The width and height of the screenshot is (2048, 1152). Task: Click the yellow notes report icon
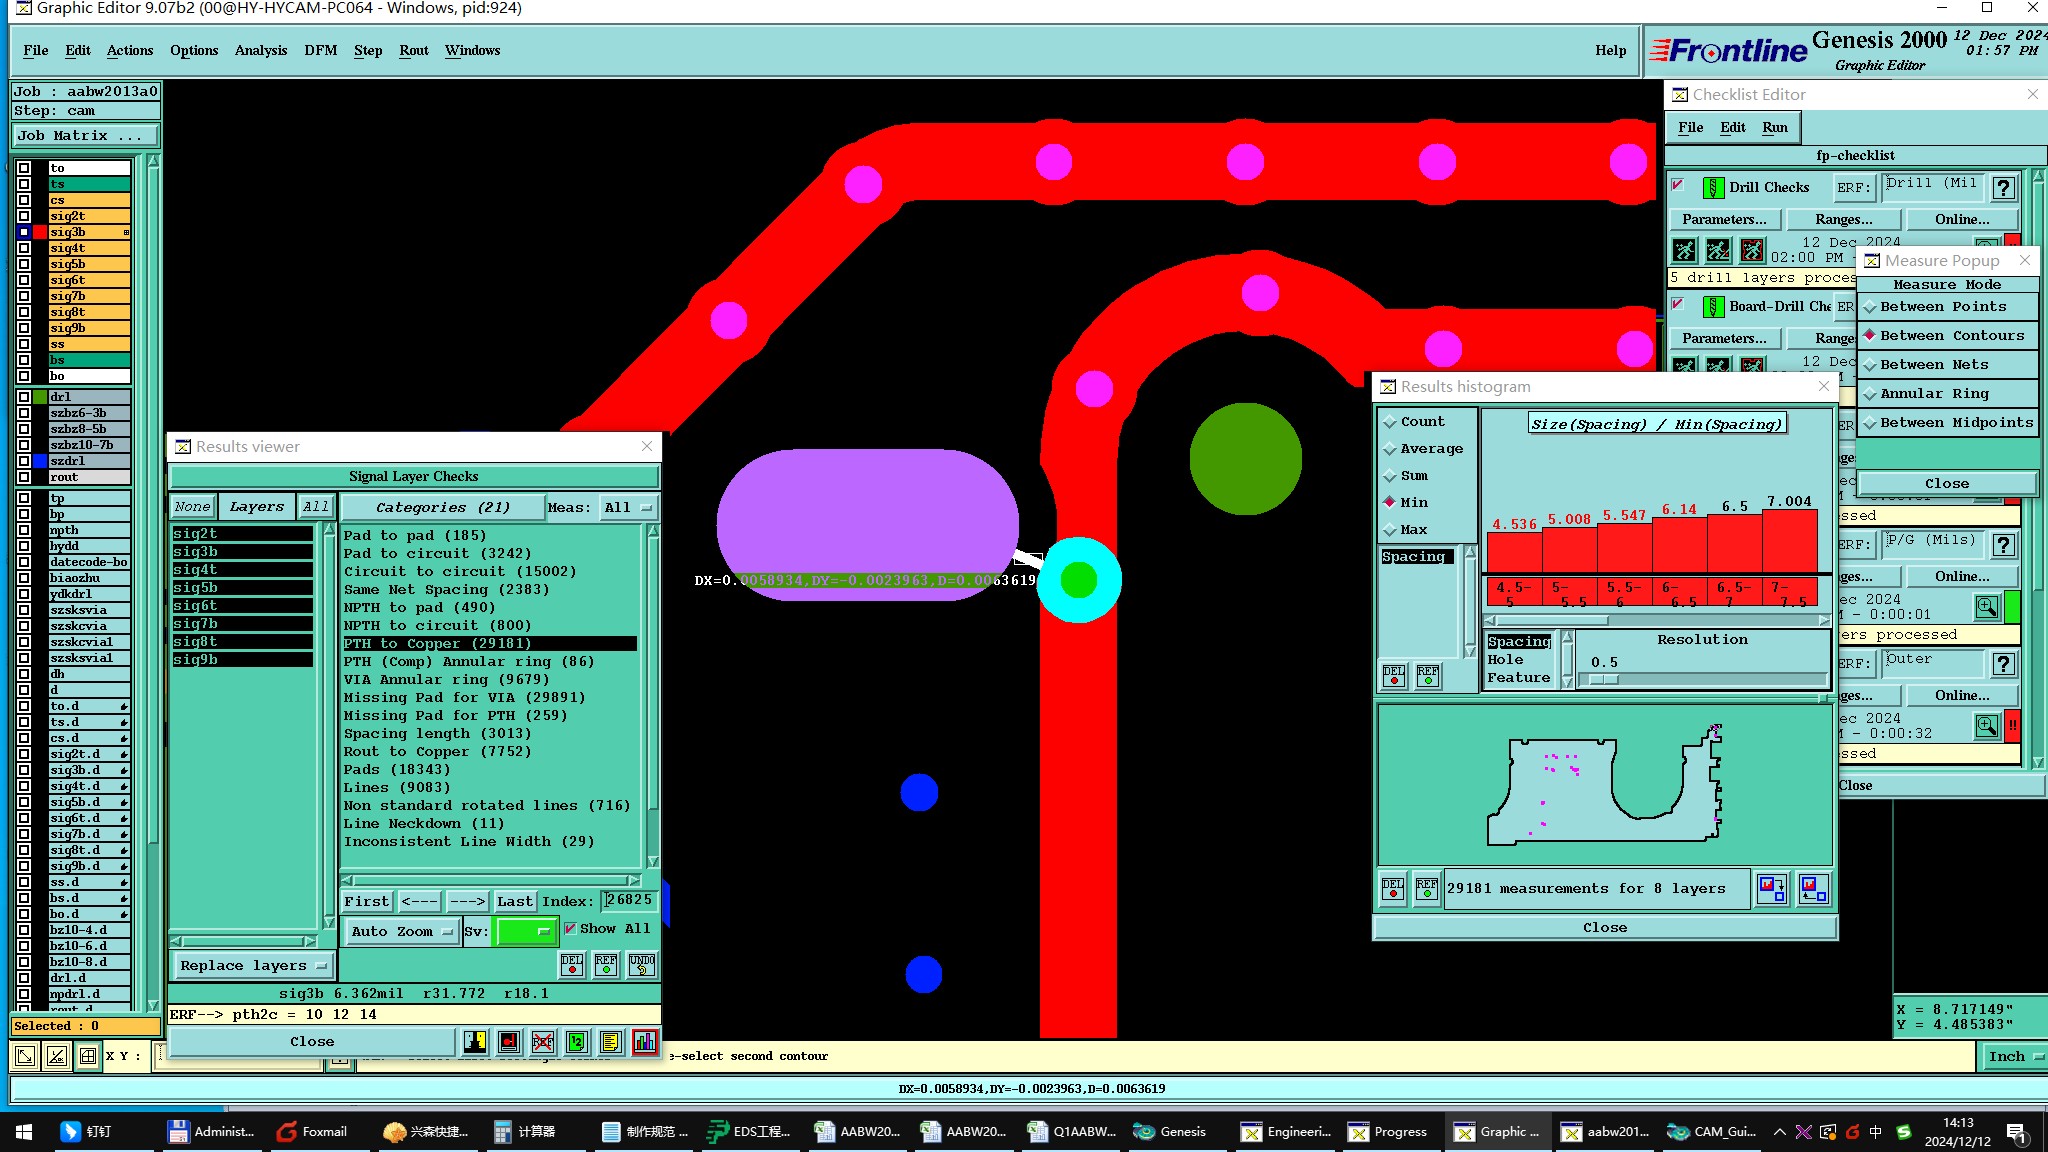[x=610, y=1042]
